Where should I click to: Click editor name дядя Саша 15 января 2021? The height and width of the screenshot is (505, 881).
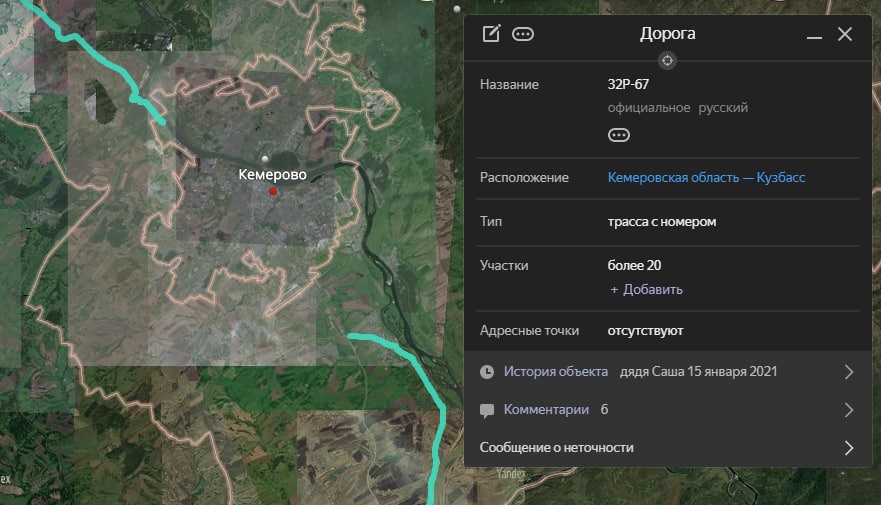(x=698, y=371)
